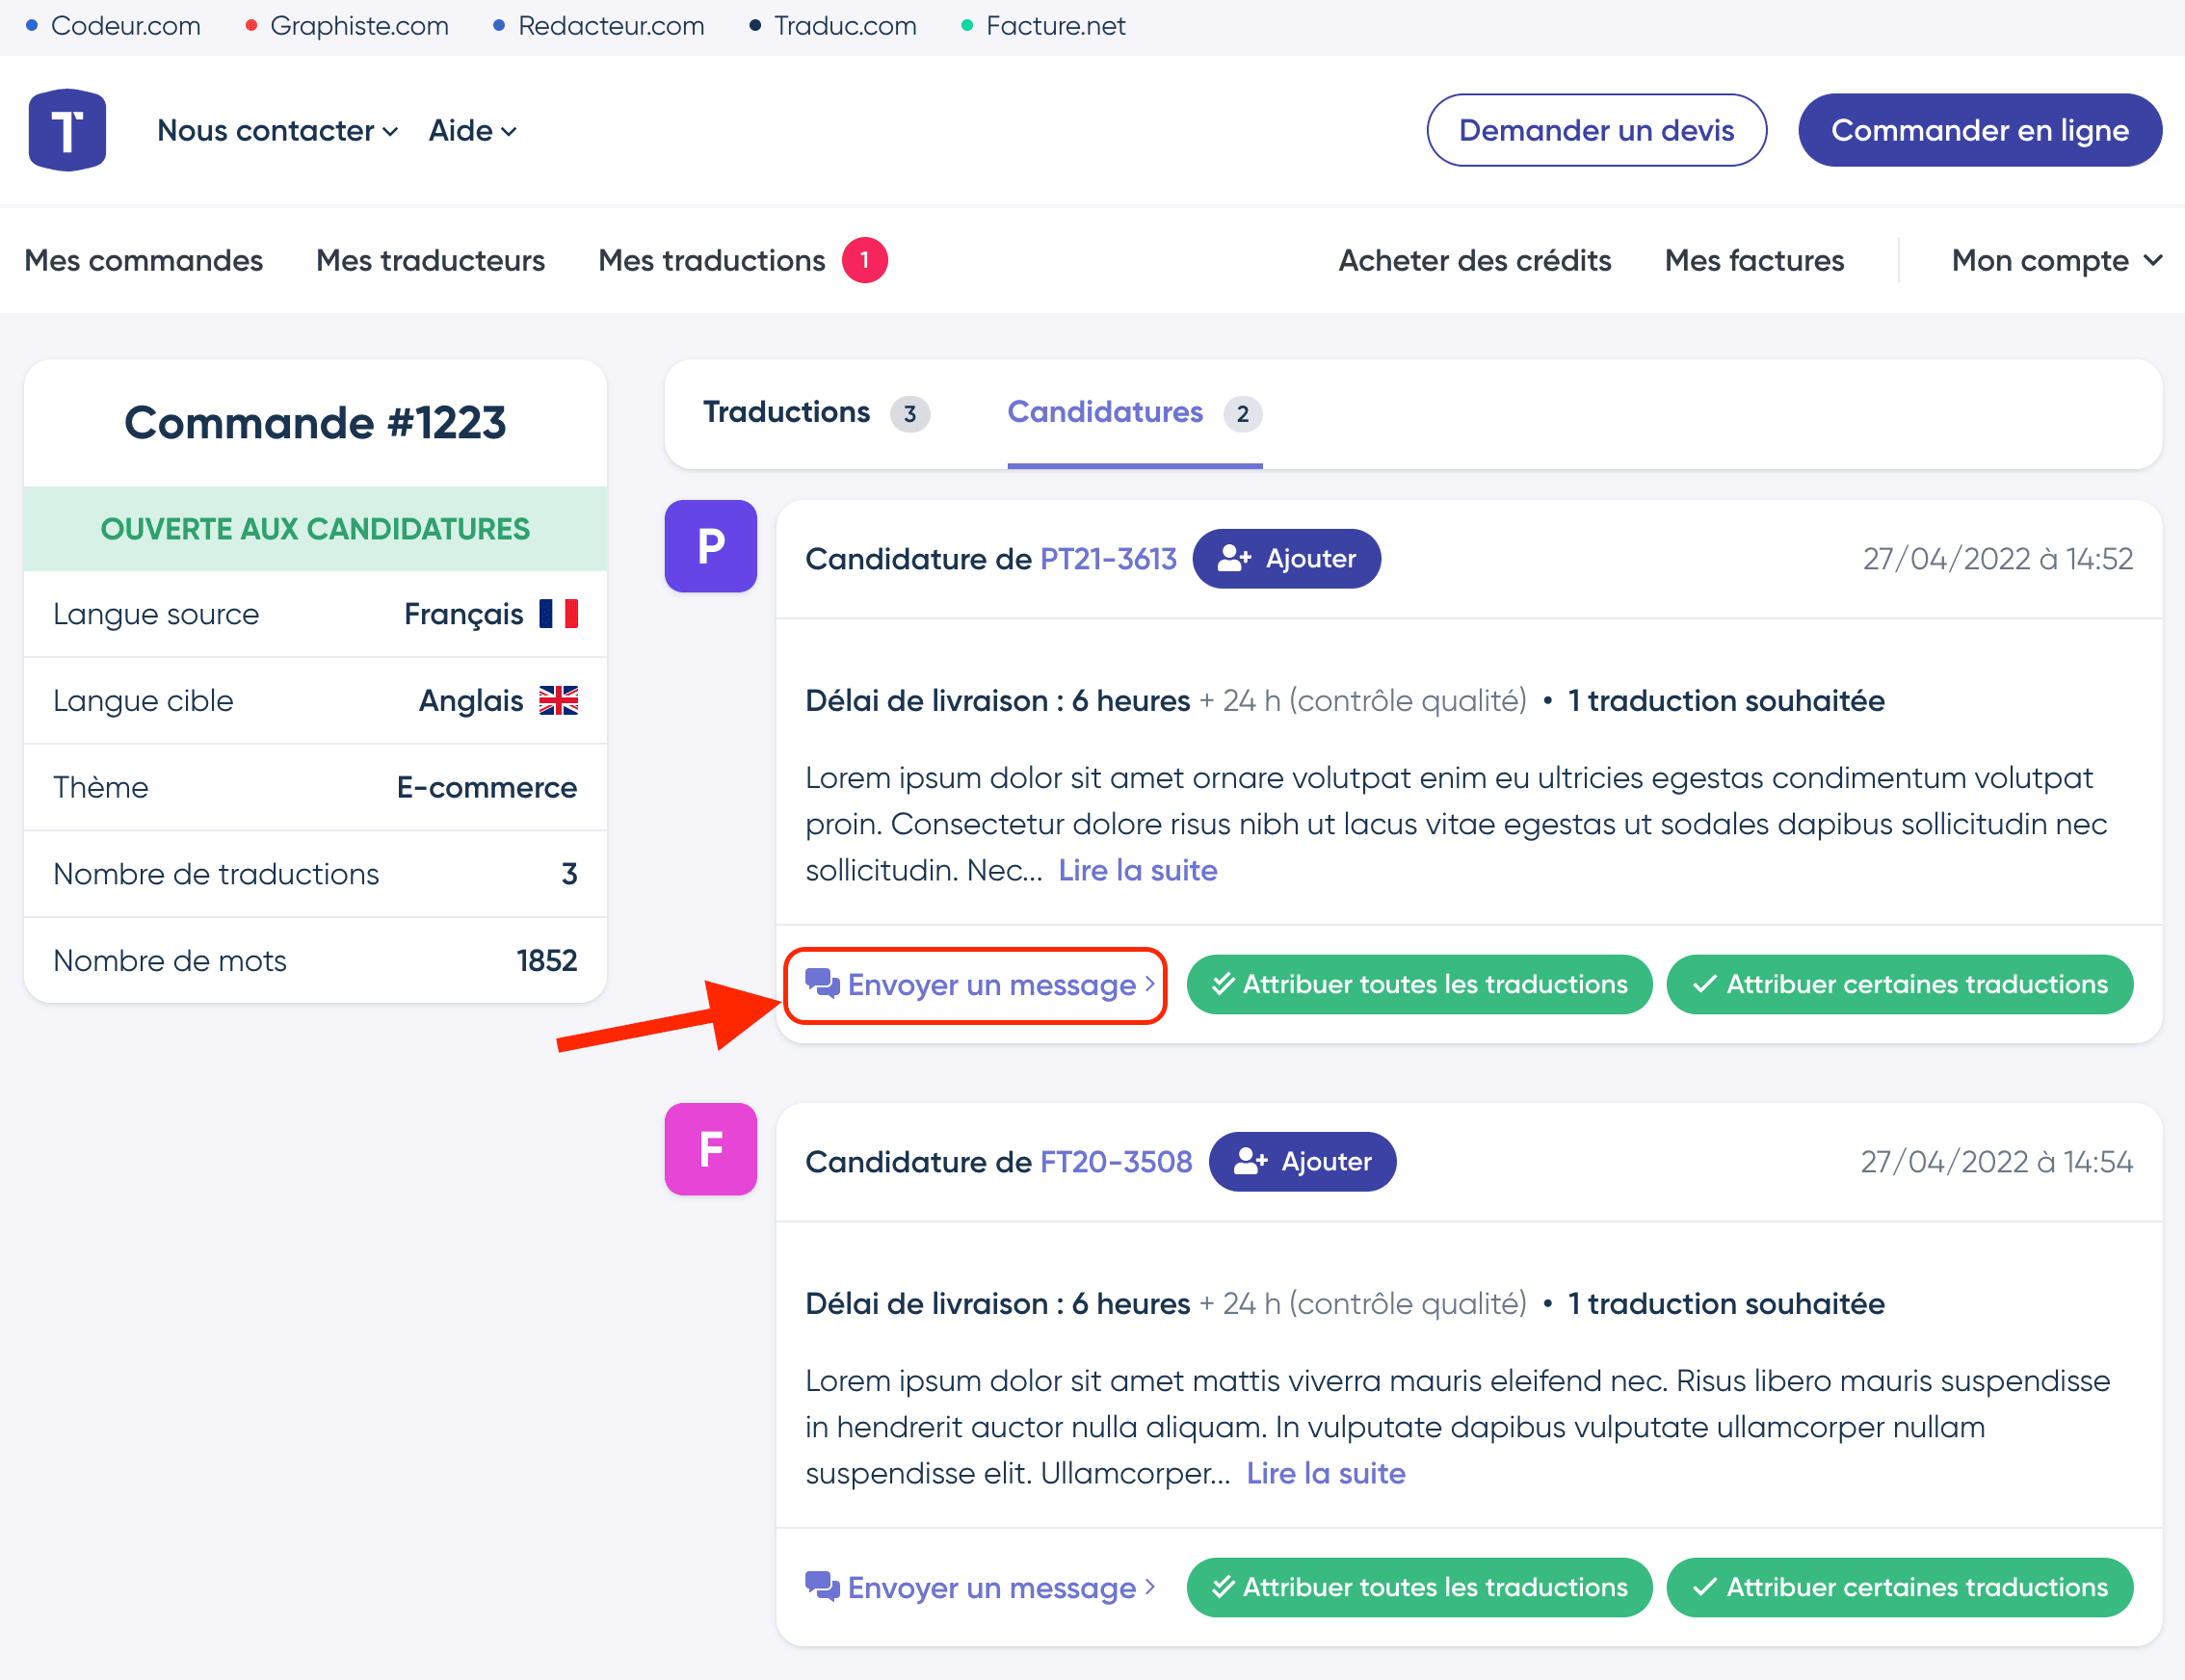Open Mes commandes in navigation
The width and height of the screenshot is (2185, 1680).
click(x=143, y=261)
